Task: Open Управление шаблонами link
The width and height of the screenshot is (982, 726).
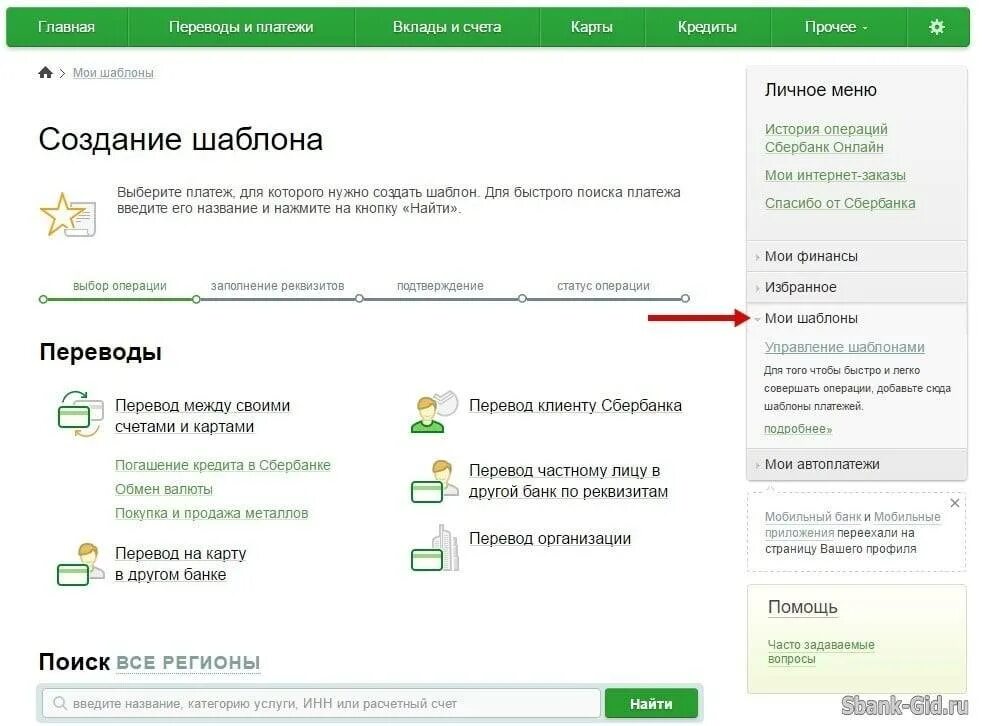Action: 844,347
